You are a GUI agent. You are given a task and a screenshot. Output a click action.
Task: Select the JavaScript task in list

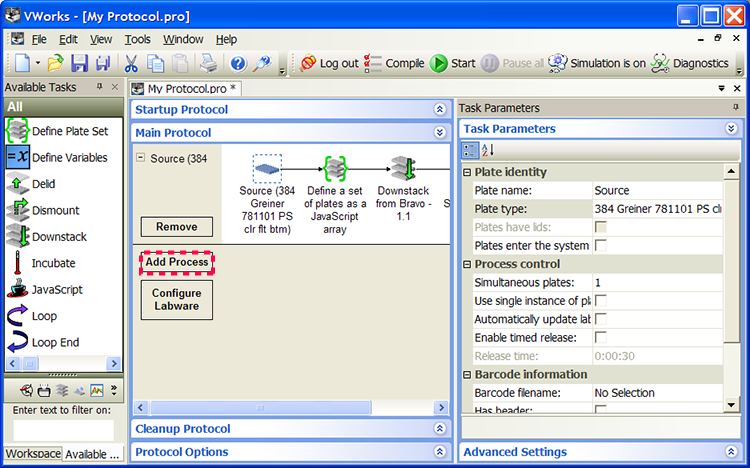[x=56, y=290]
